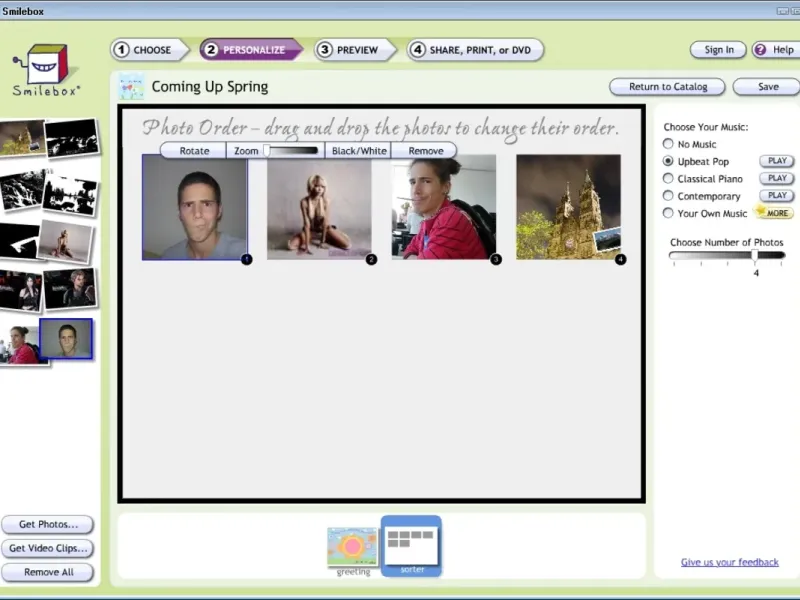The width and height of the screenshot is (800, 600).
Task: Select photo number 1 of man's face
Action: 194,207
